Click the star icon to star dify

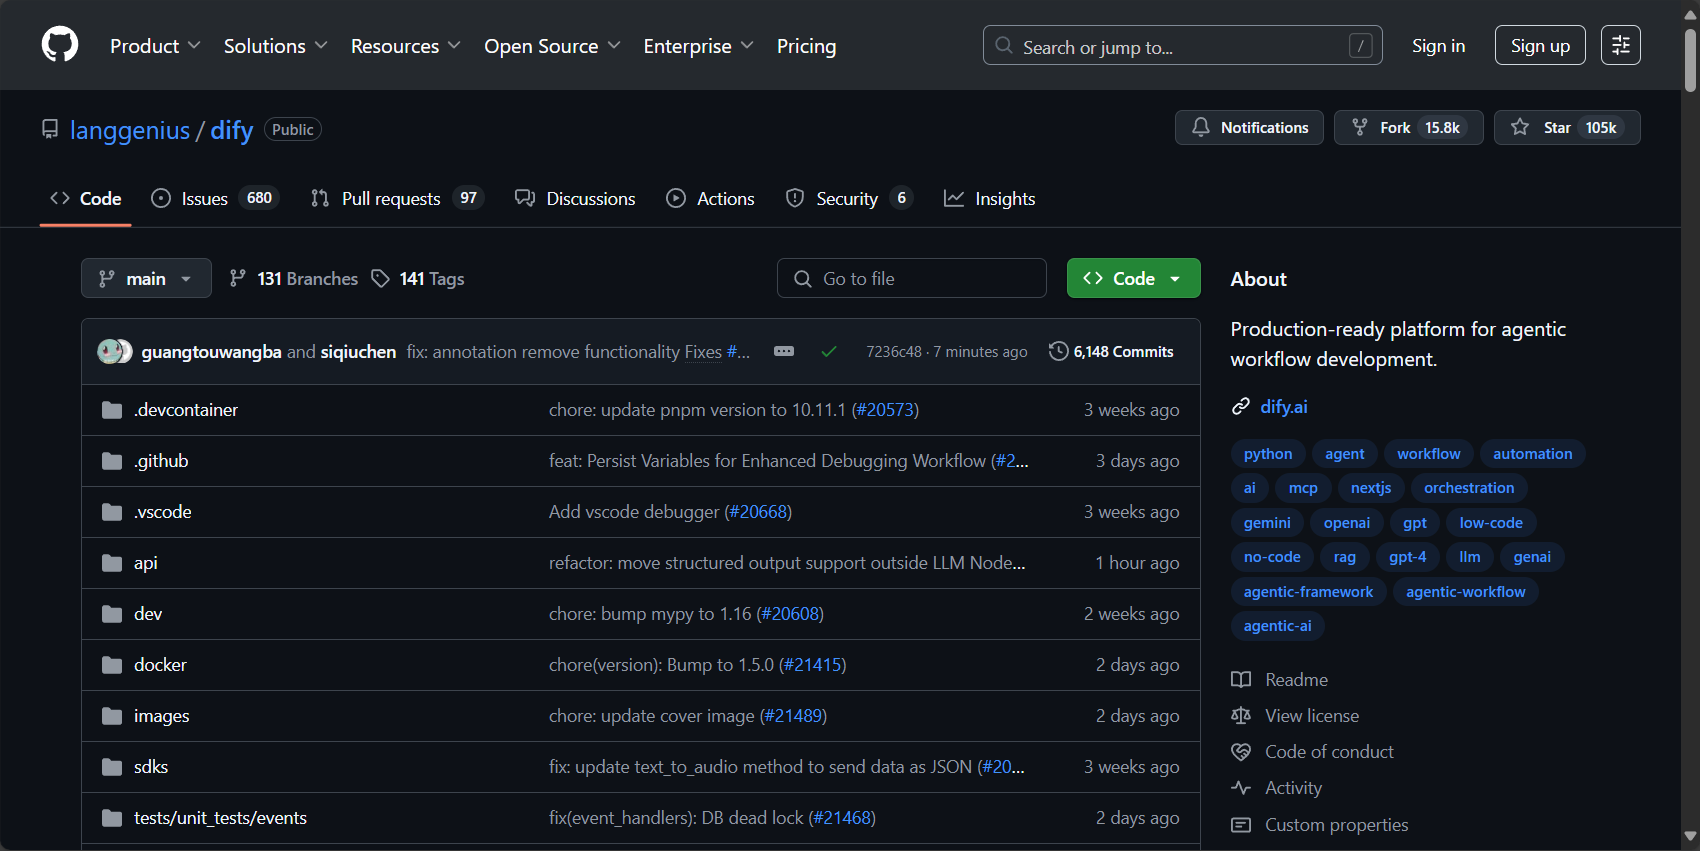1520,127
